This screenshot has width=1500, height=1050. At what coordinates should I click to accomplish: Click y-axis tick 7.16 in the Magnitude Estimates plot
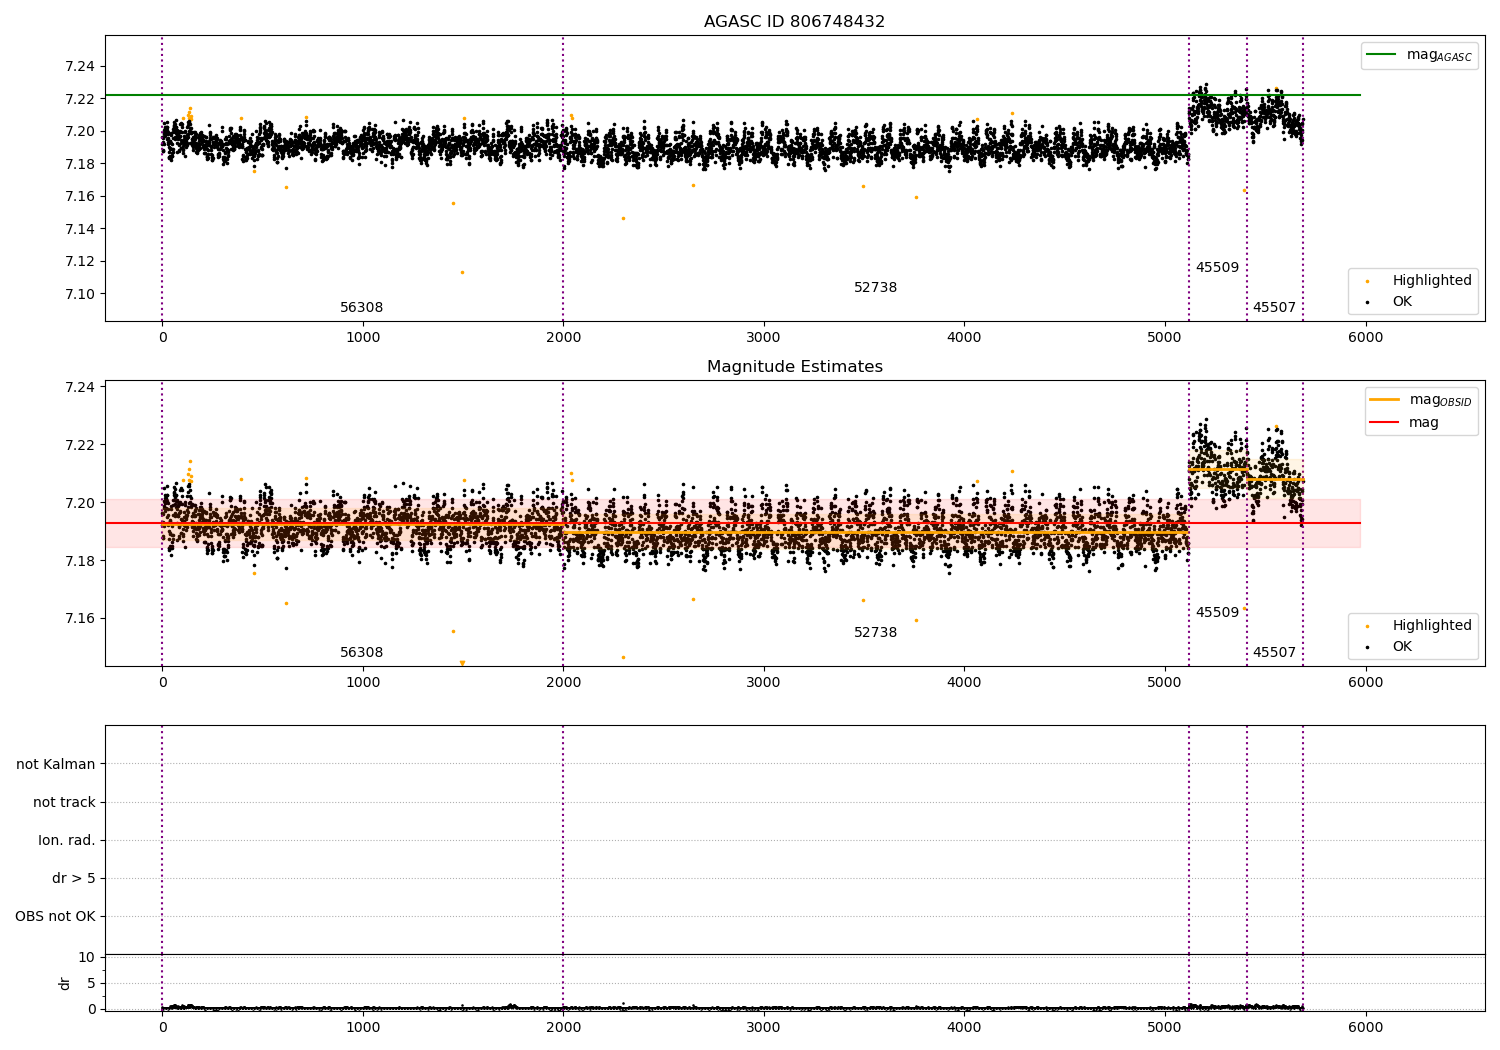pyautogui.click(x=79, y=619)
